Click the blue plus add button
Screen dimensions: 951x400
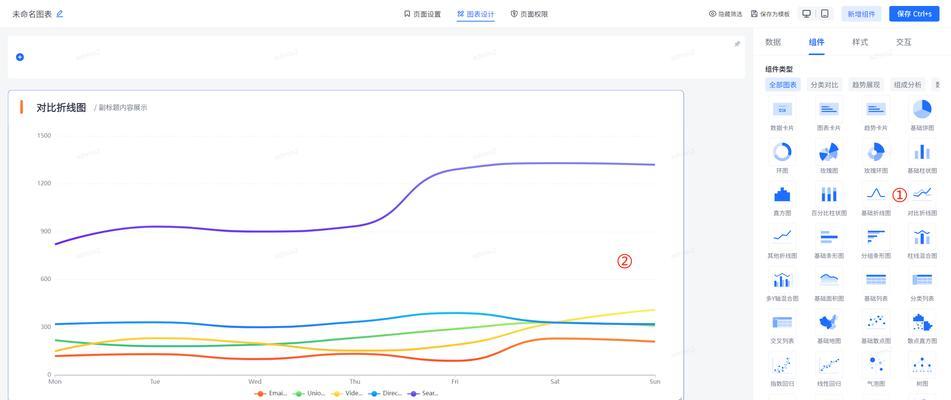[20, 57]
